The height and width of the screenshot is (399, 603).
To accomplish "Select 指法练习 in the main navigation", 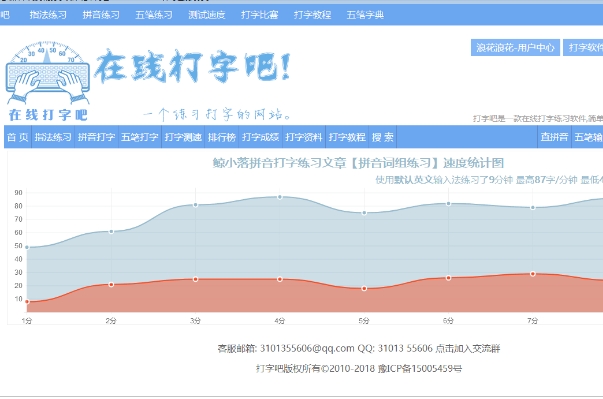I will point(53,137).
